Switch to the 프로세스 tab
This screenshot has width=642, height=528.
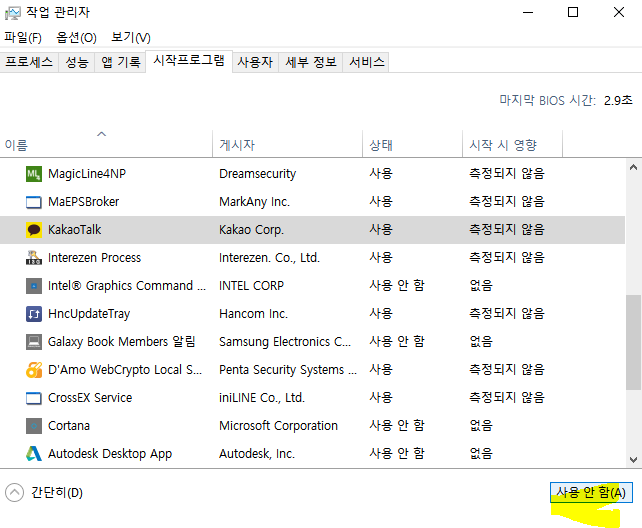(29, 62)
